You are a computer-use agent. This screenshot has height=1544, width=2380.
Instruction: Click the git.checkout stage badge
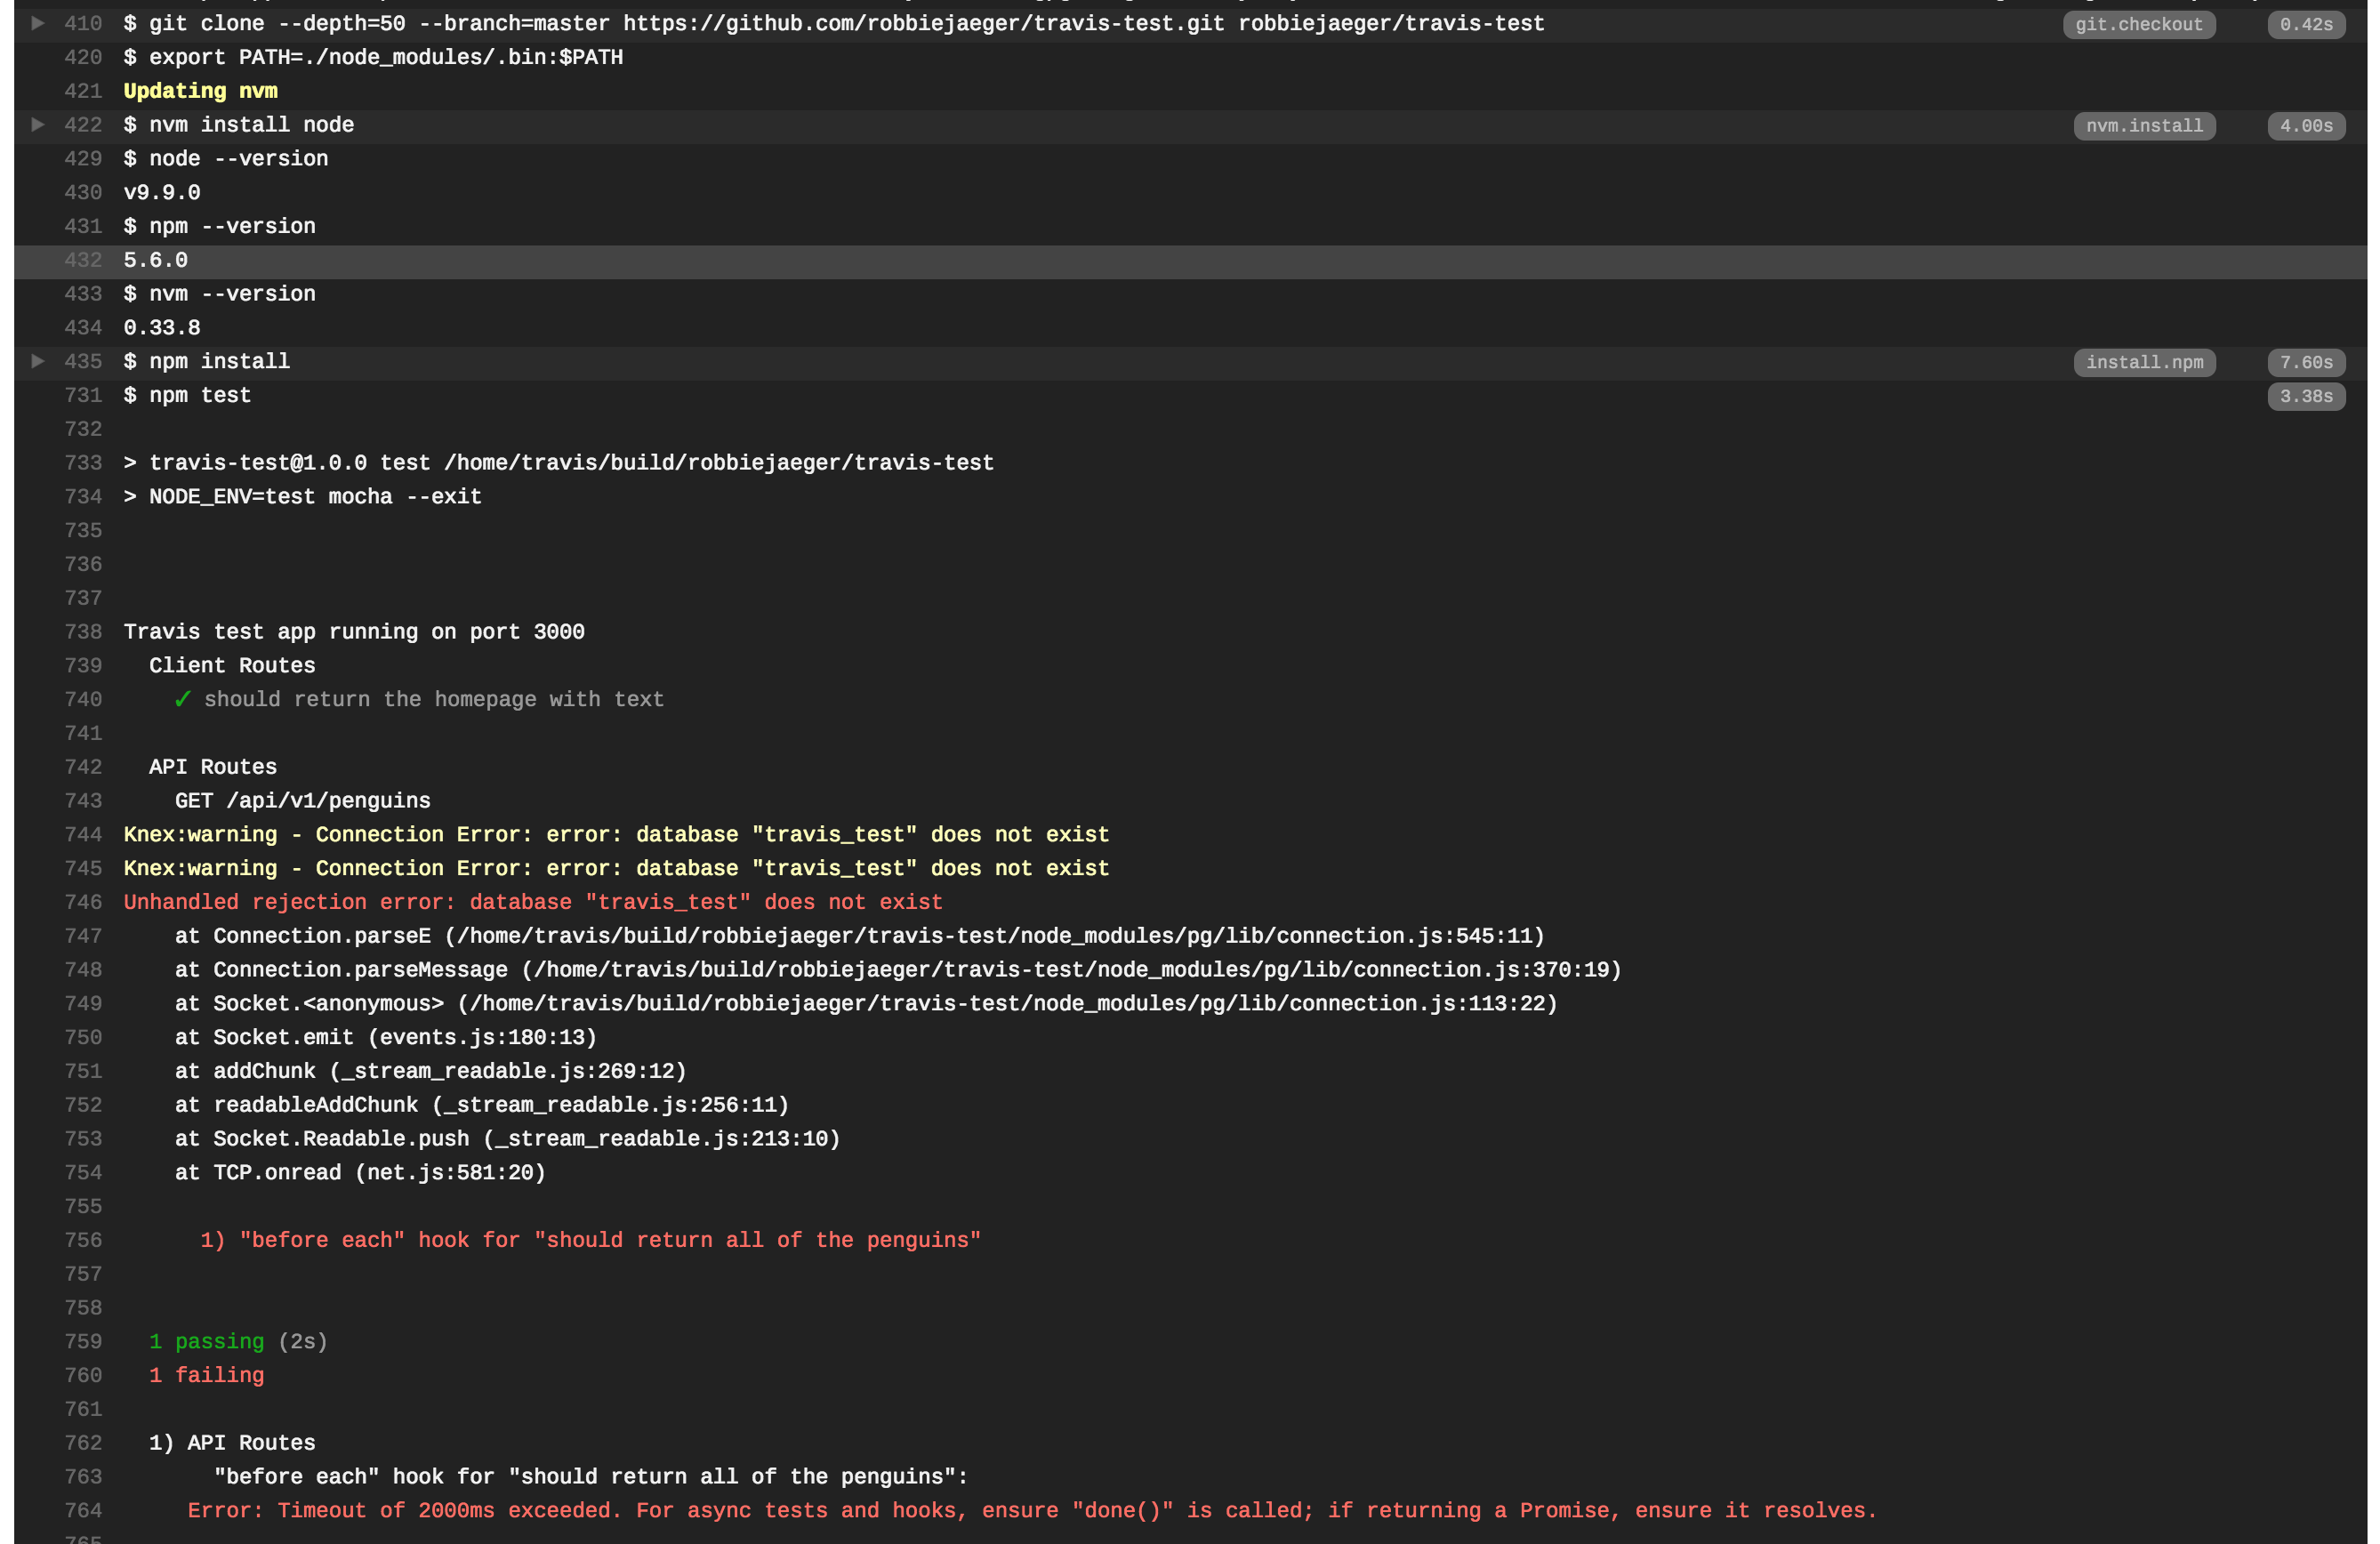tap(2138, 24)
